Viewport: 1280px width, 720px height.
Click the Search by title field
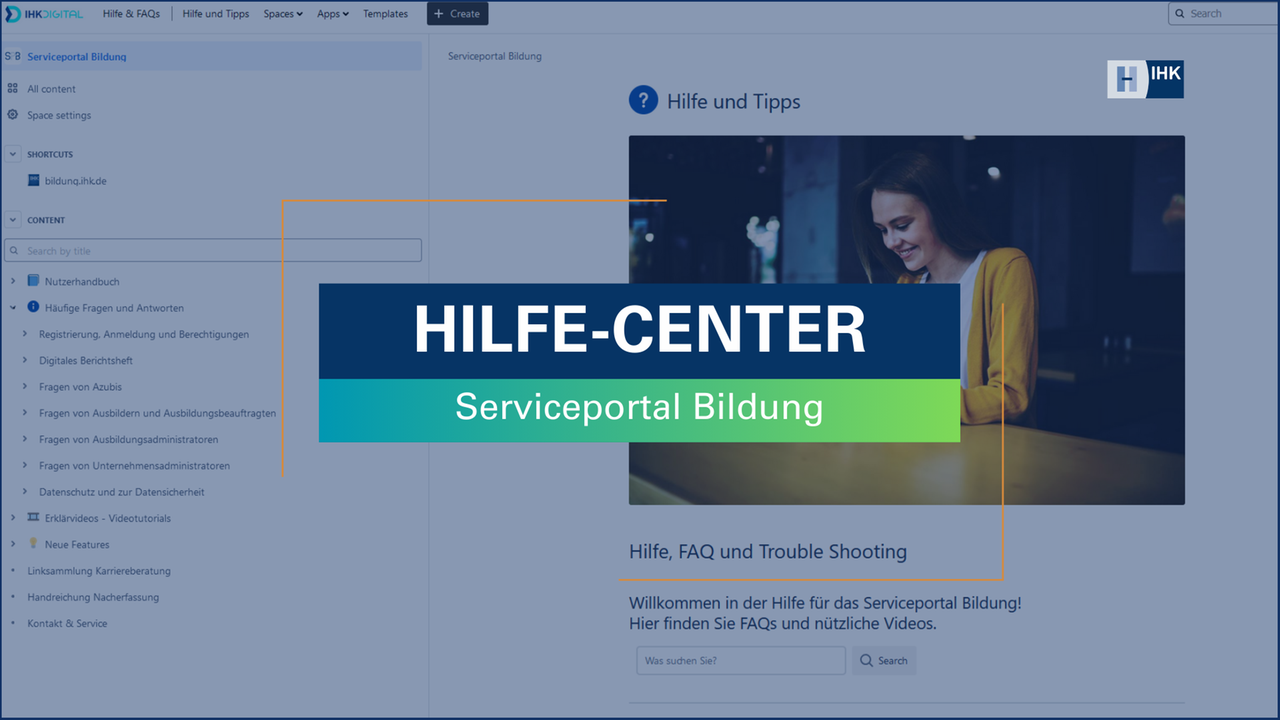tap(213, 250)
